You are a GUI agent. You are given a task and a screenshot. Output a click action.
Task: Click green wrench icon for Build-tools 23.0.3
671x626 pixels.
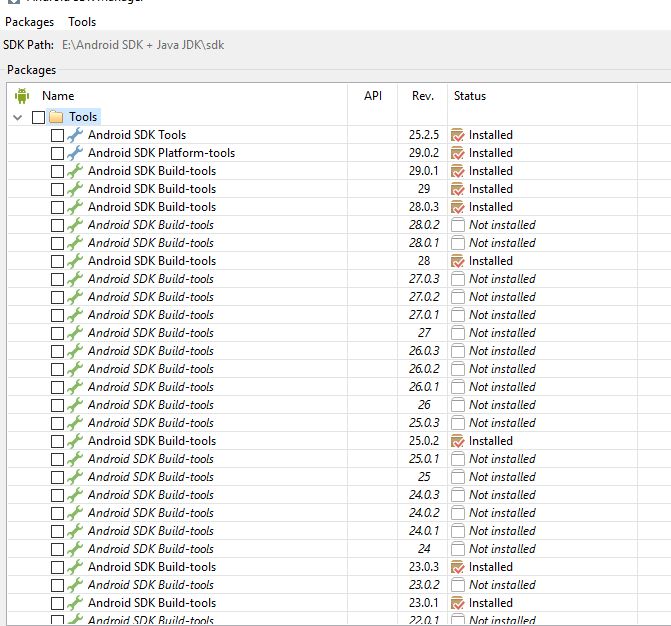75,567
